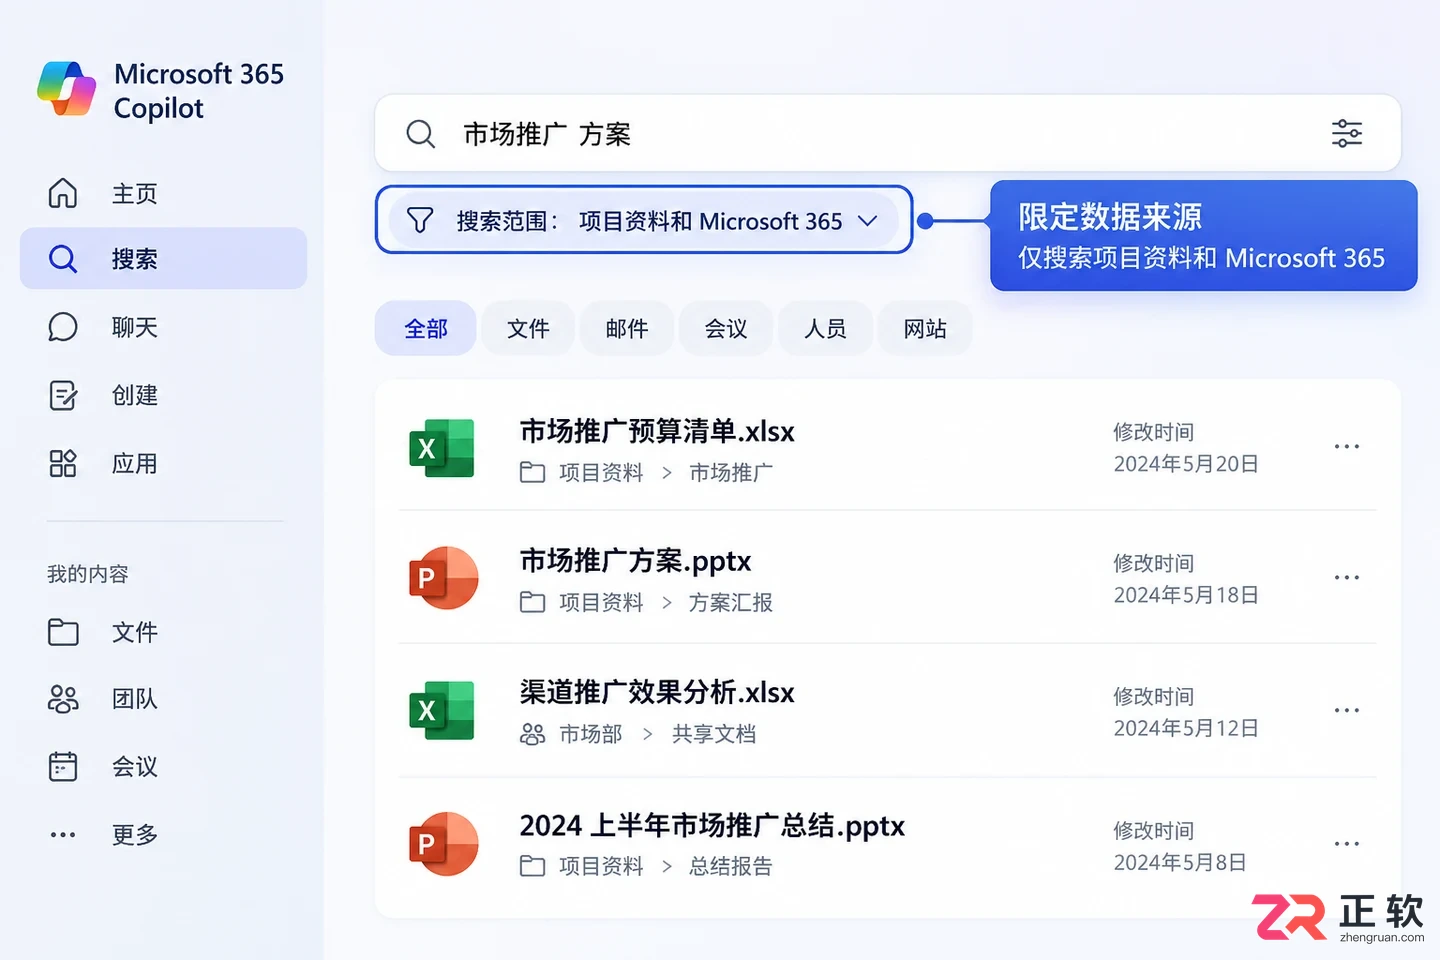Open Excel icon of 渠道推广效果分析.xlsx
1440x960 pixels.
pyautogui.click(x=442, y=710)
